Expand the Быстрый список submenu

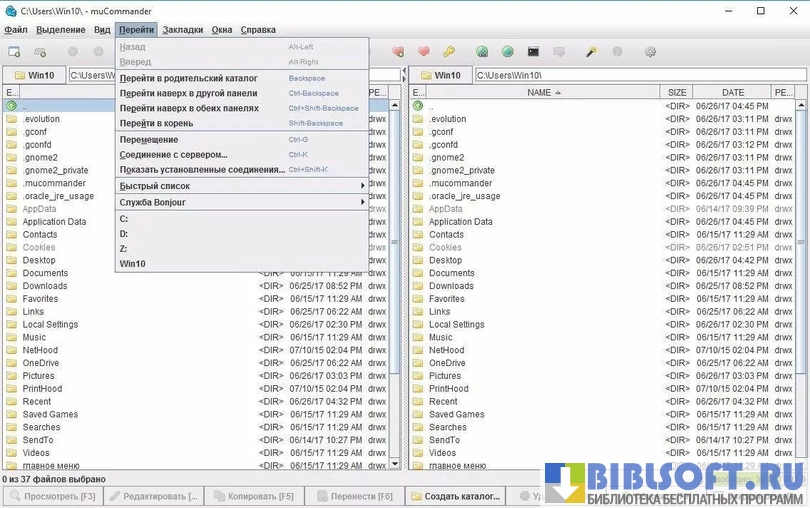240,186
